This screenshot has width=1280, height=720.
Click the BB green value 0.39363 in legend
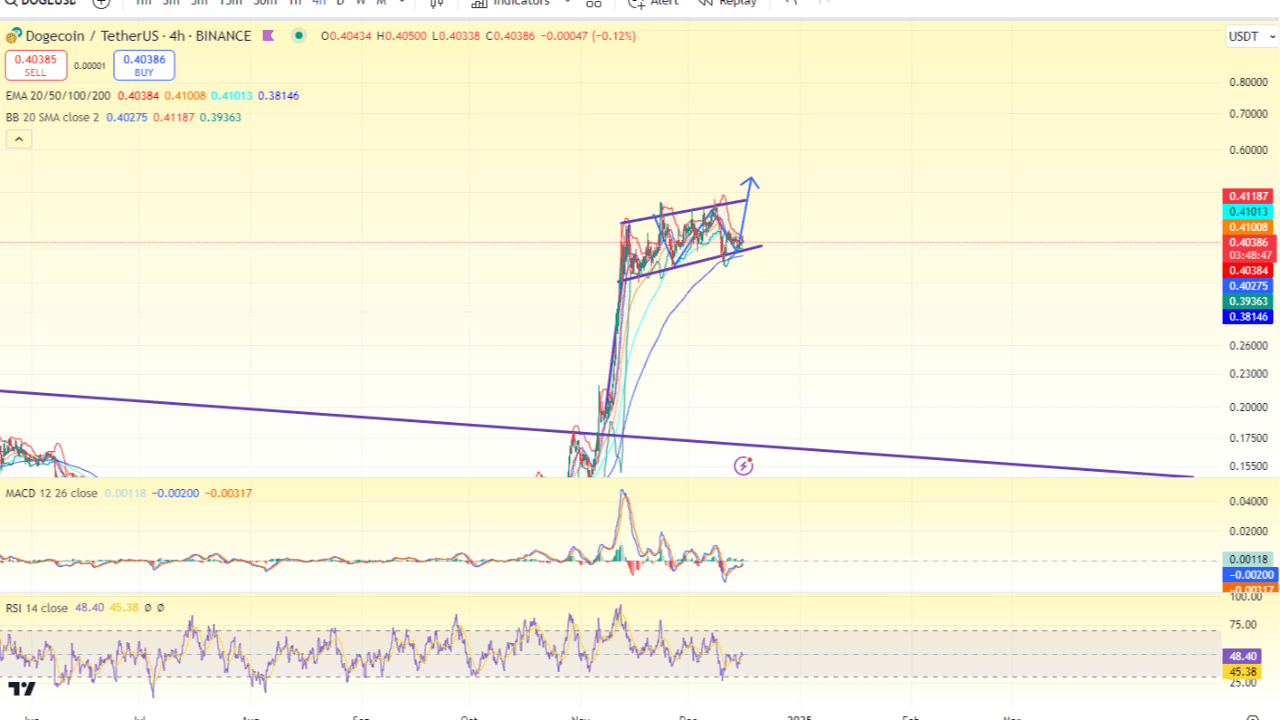(x=220, y=117)
